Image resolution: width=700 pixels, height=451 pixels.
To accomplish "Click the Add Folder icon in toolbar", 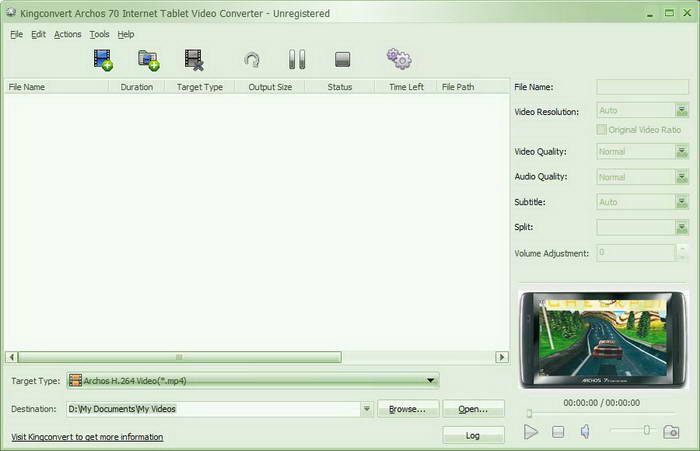I will pyautogui.click(x=148, y=60).
